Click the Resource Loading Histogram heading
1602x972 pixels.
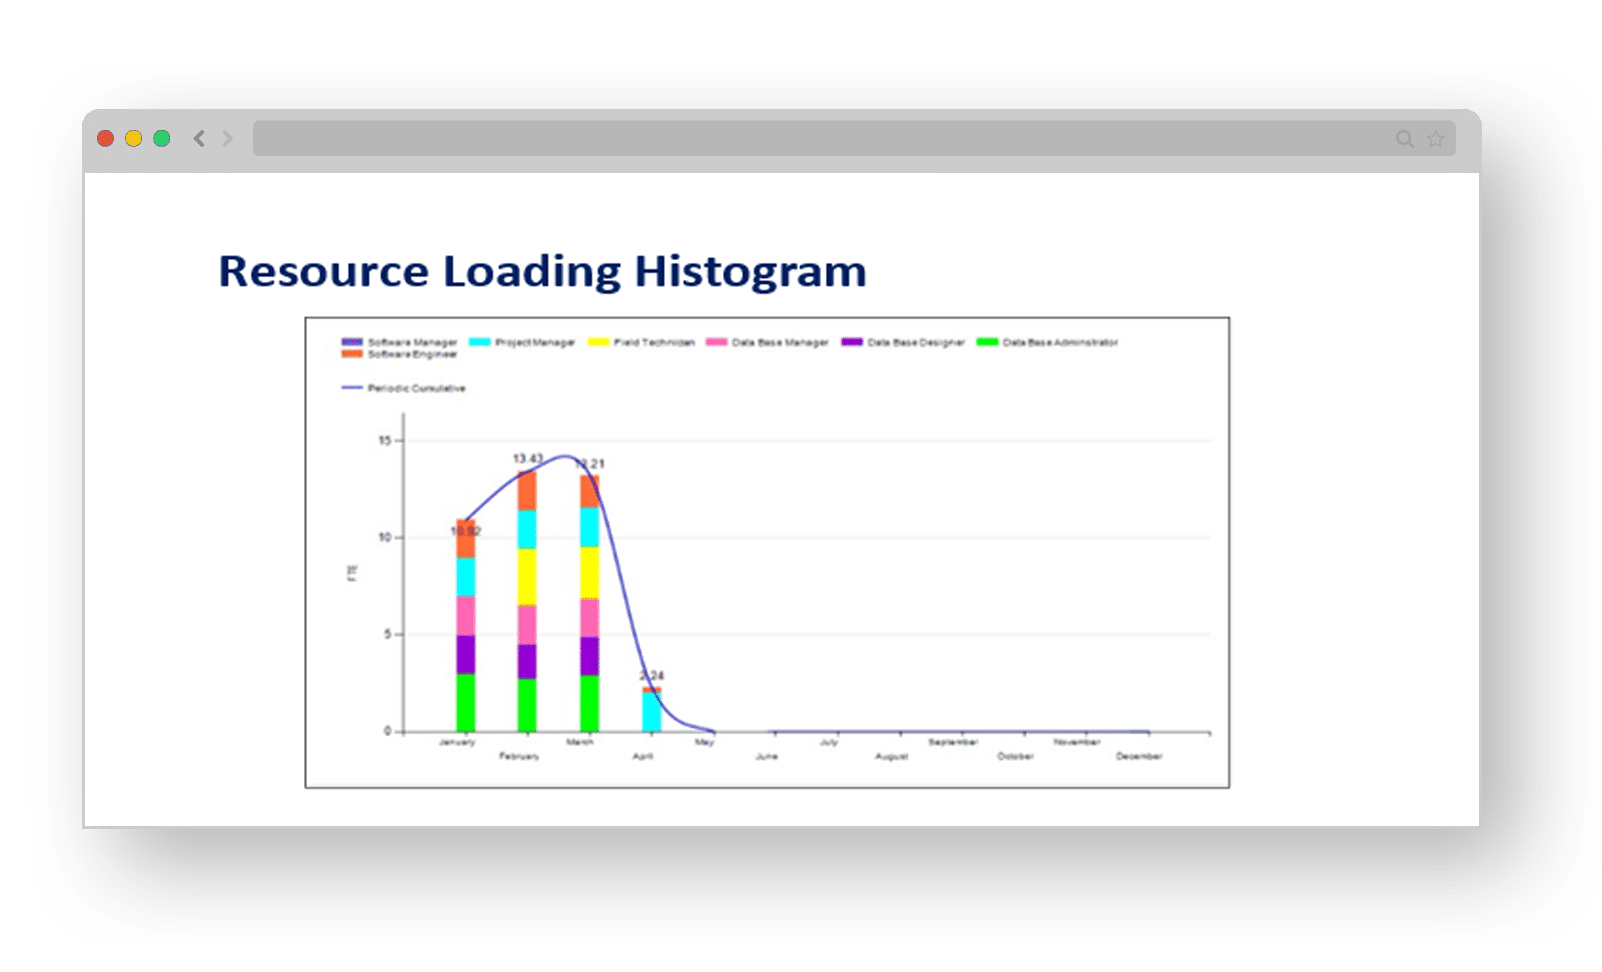coord(542,271)
